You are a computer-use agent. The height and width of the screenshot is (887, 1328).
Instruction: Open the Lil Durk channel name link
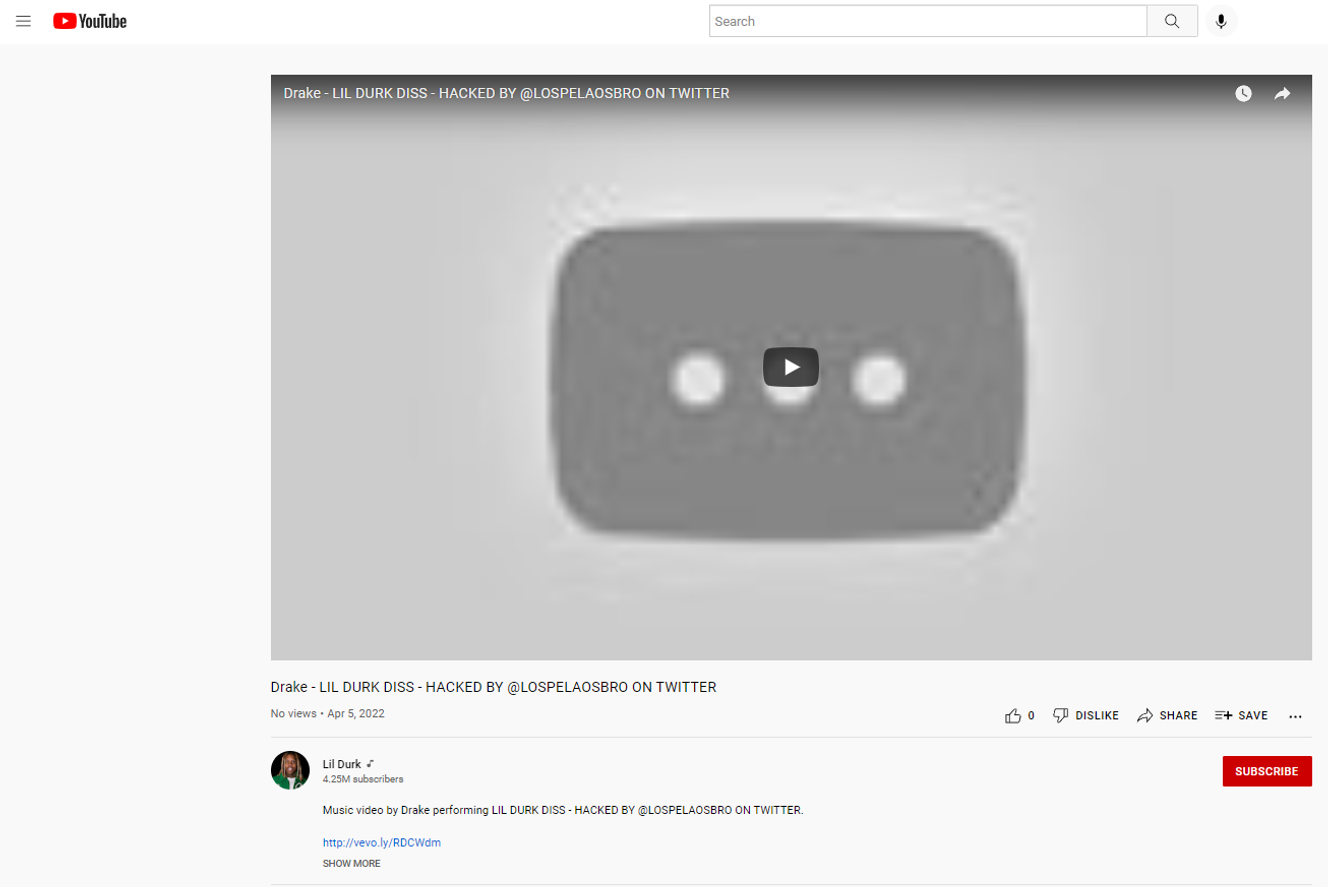[x=342, y=764]
